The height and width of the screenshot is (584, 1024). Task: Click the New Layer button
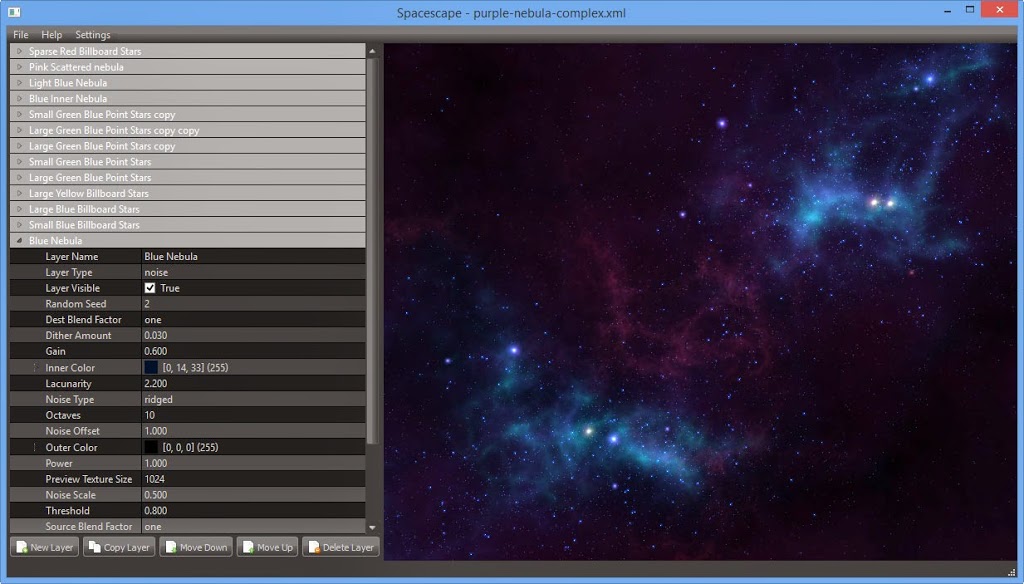click(x=44, y=547)
